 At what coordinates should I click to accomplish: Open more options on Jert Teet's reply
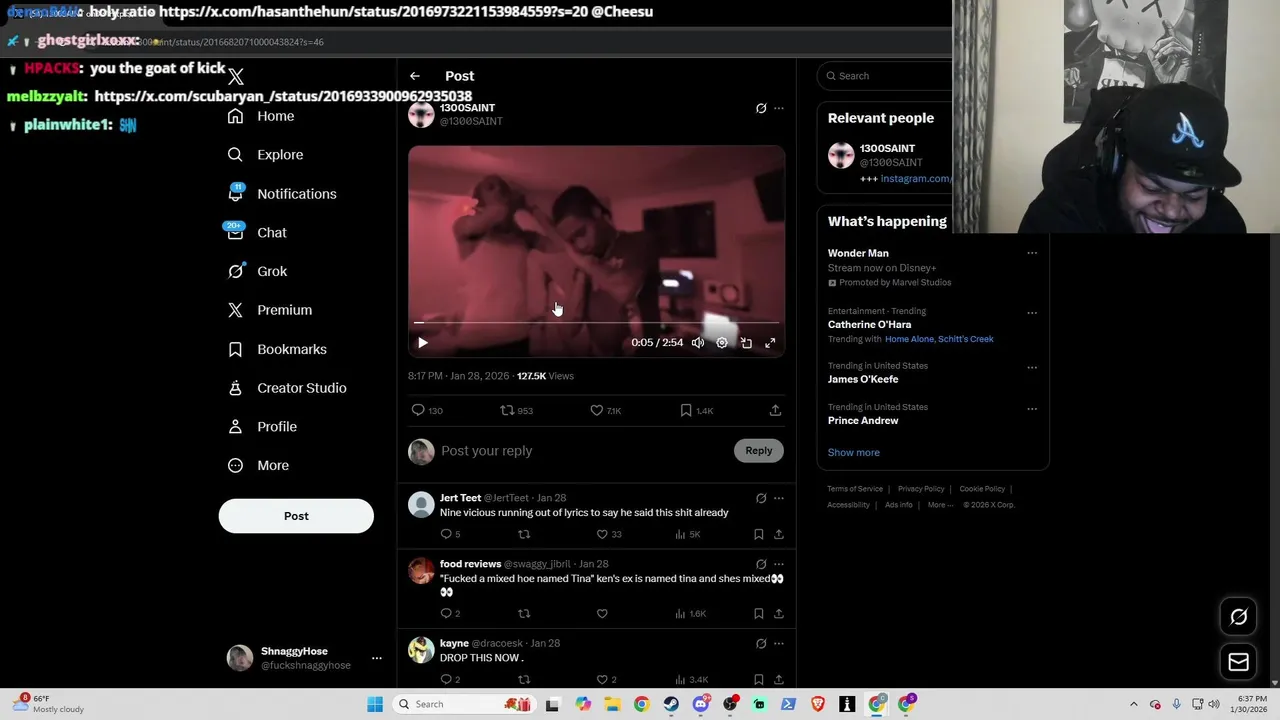tap(779, 498)
